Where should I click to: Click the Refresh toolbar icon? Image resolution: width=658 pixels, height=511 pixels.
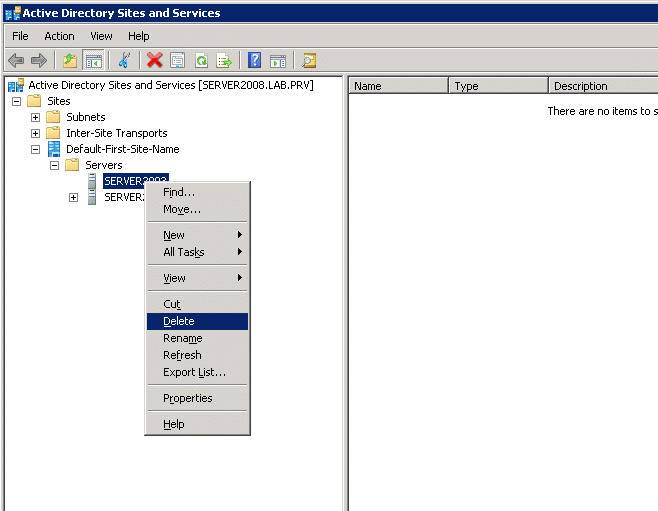pos(201,60)
